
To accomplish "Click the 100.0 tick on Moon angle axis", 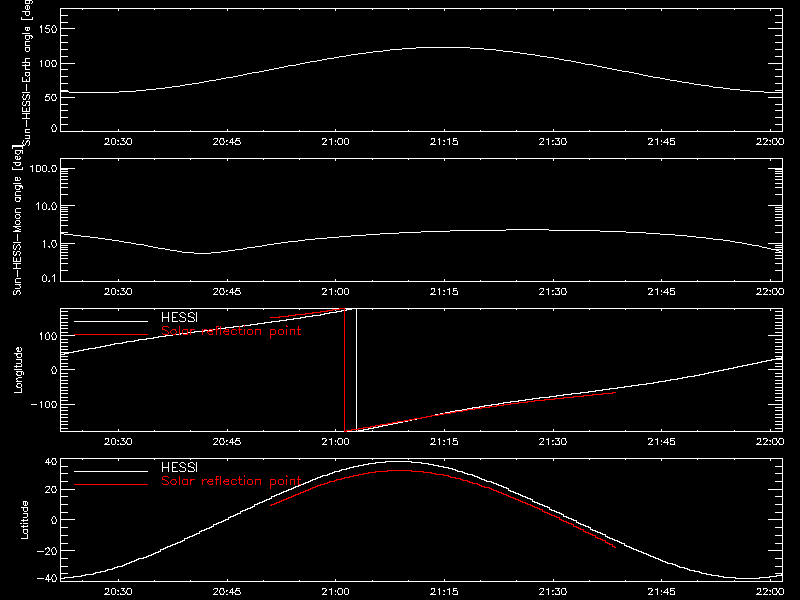I will pos(43,169).
